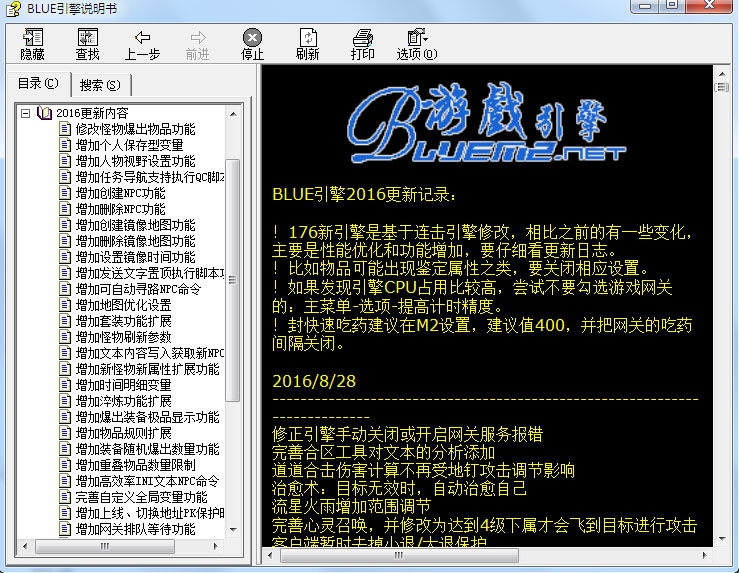This screenshot has height=573, width=739.
Task: Click line 流星火雨增加范围调节
Action: point(352,507)
